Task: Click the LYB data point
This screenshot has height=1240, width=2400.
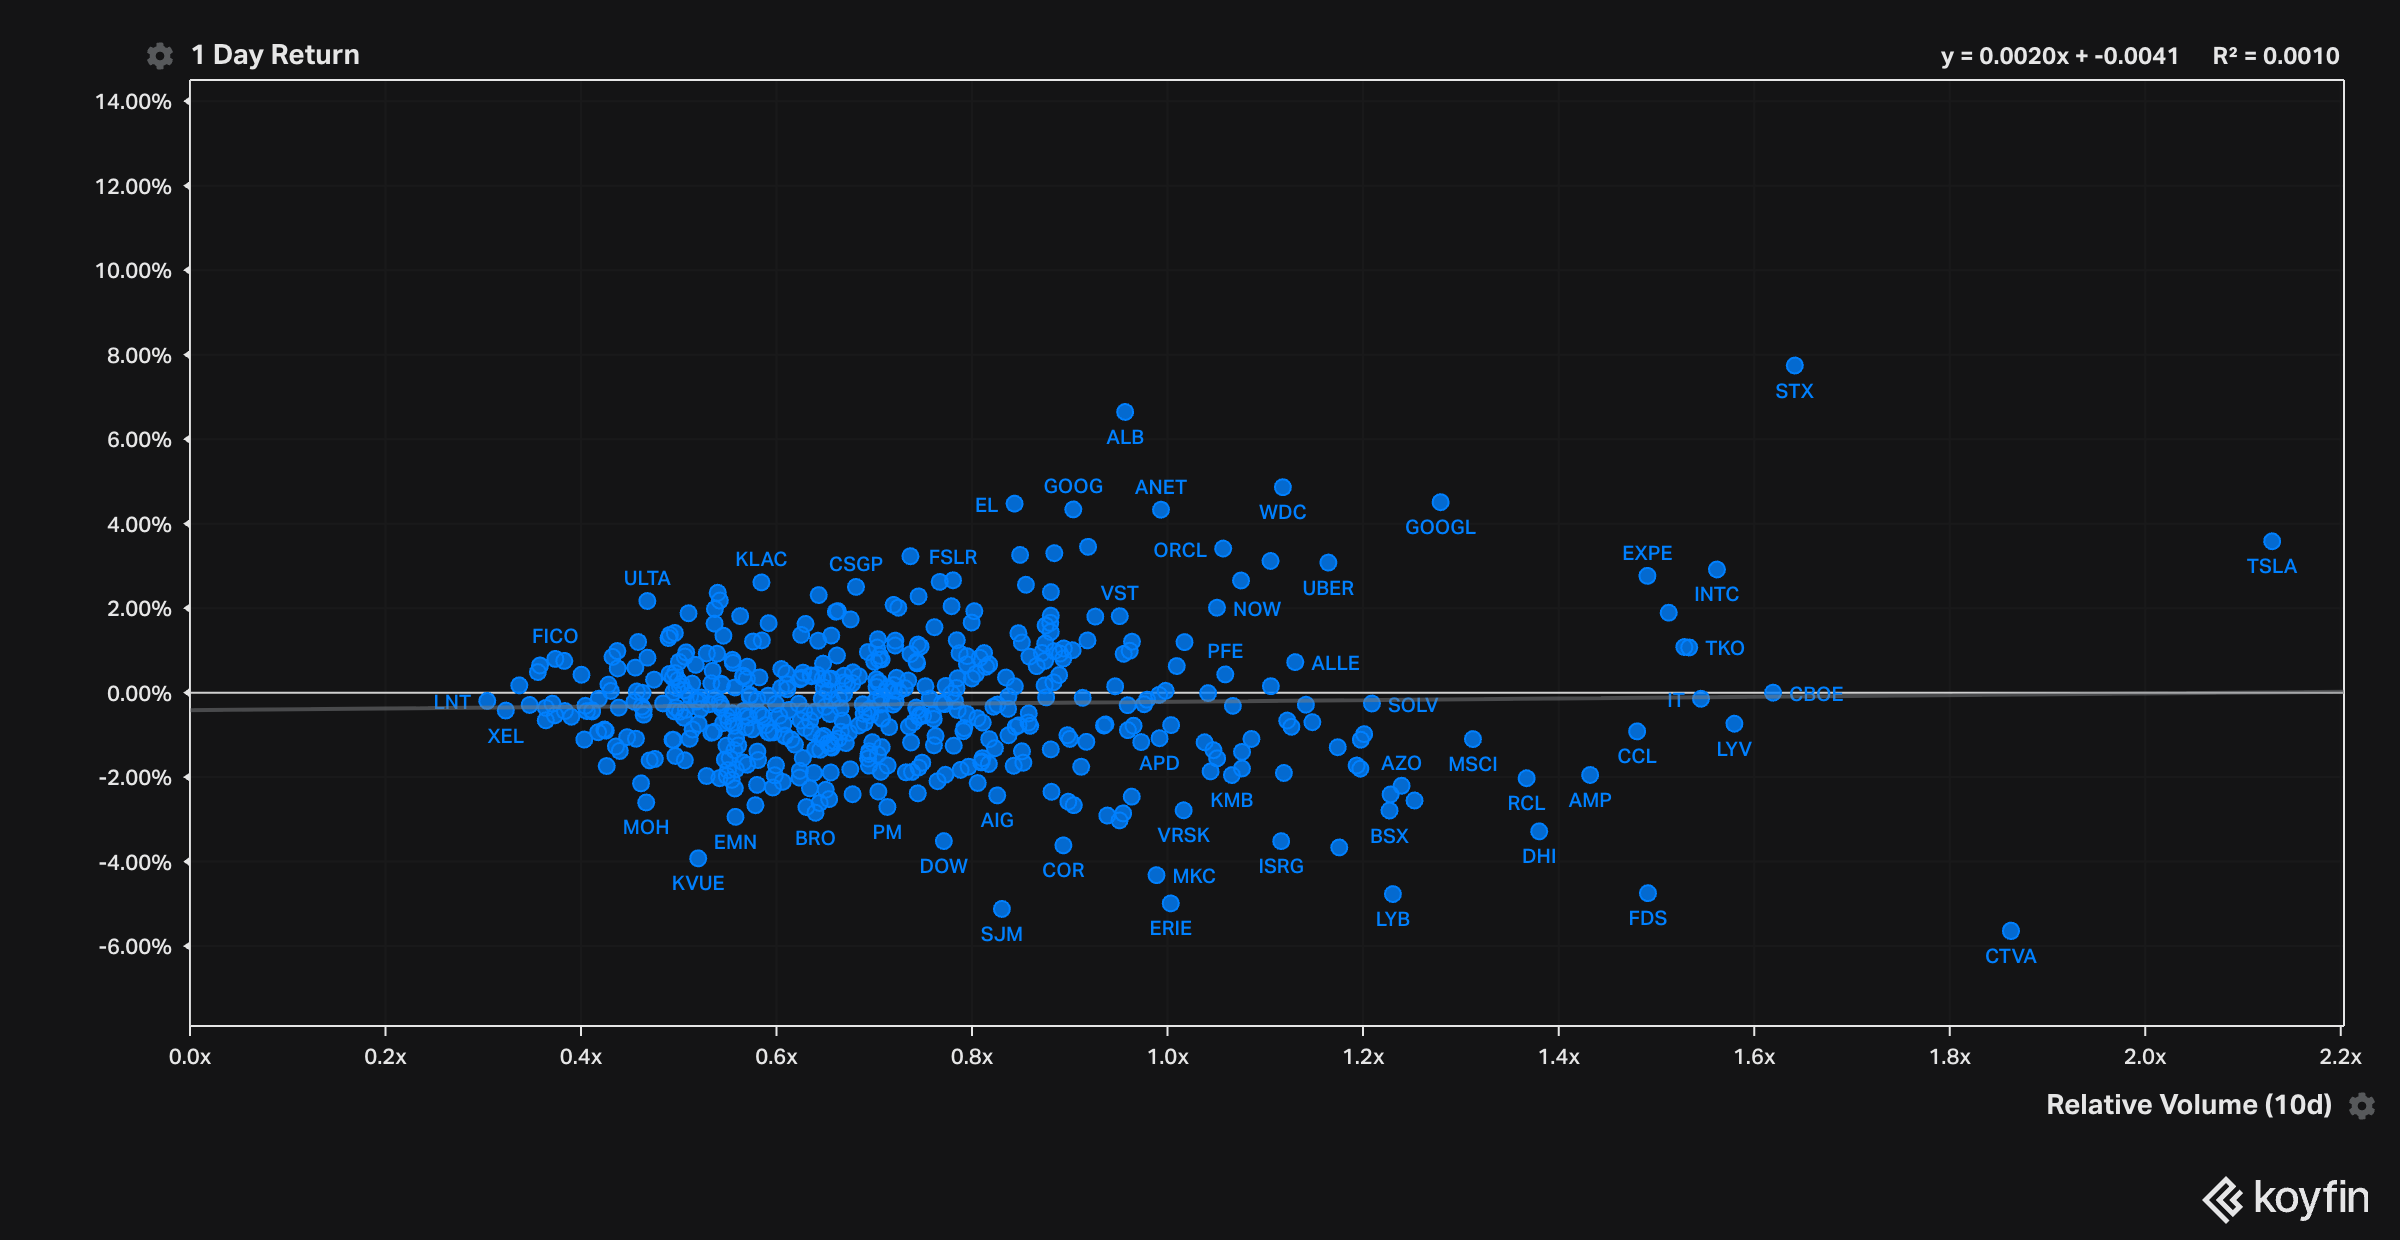Action: tap(1393, 894)
